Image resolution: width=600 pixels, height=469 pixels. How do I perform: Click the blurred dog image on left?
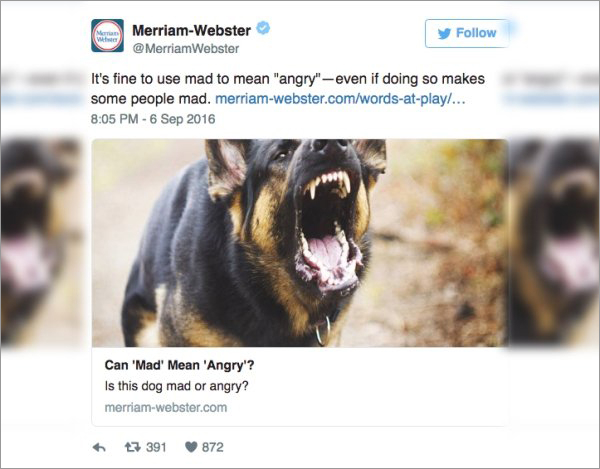[41, 243]
